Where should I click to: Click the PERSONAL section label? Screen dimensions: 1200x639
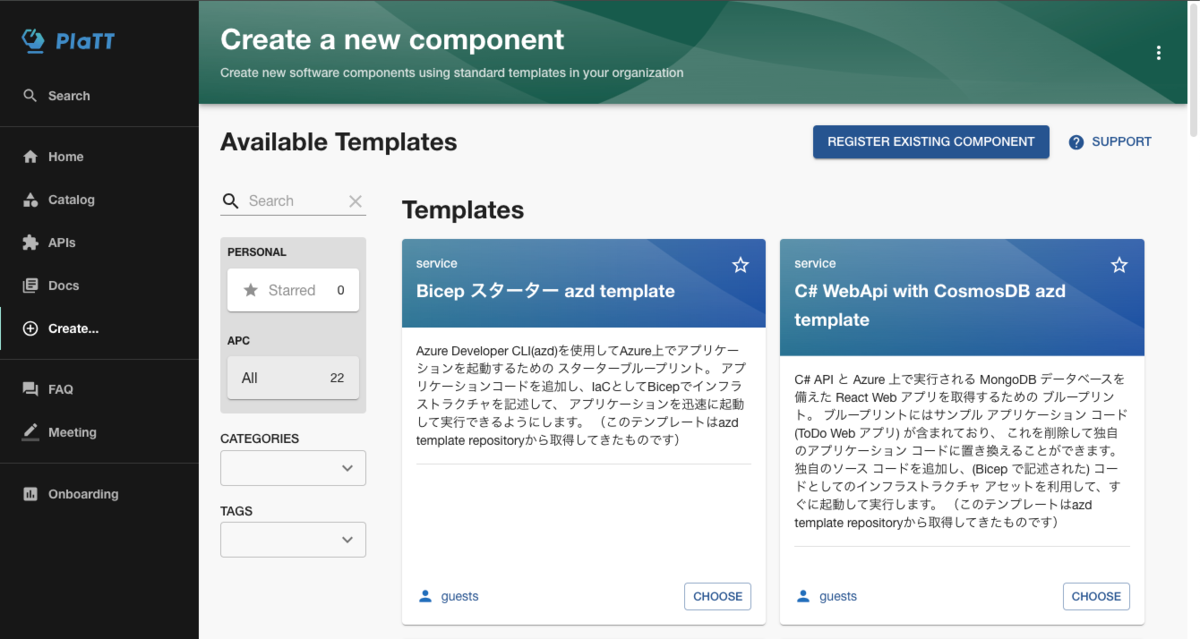[x=257, y=252]
